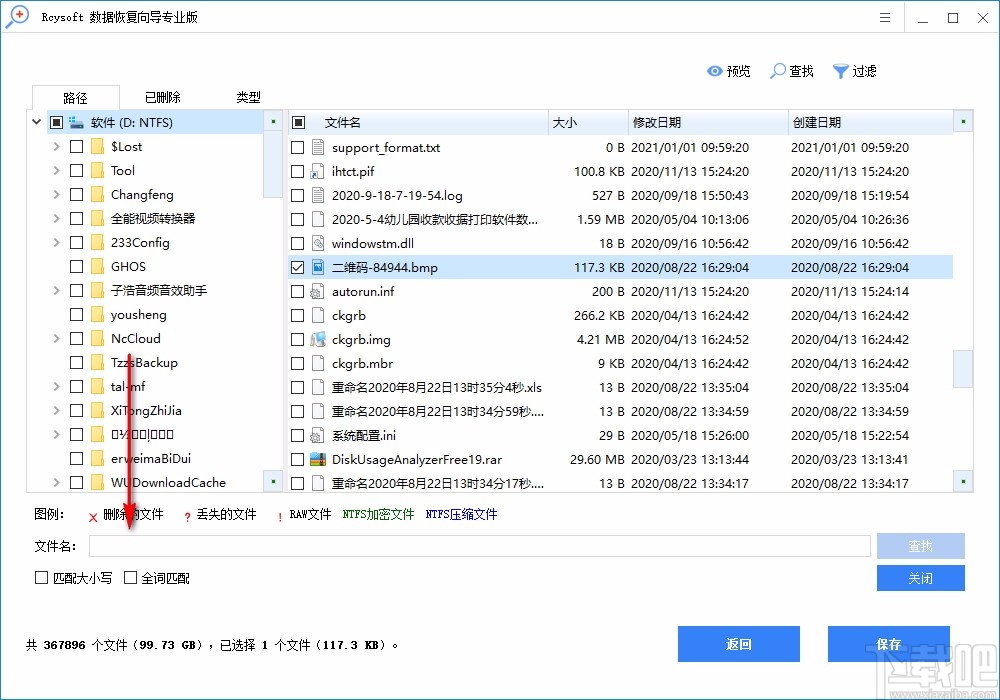This screenshot has width=1000, height=700.
Task: Open the 过滤 filter funnel icon
Action: 840,71
